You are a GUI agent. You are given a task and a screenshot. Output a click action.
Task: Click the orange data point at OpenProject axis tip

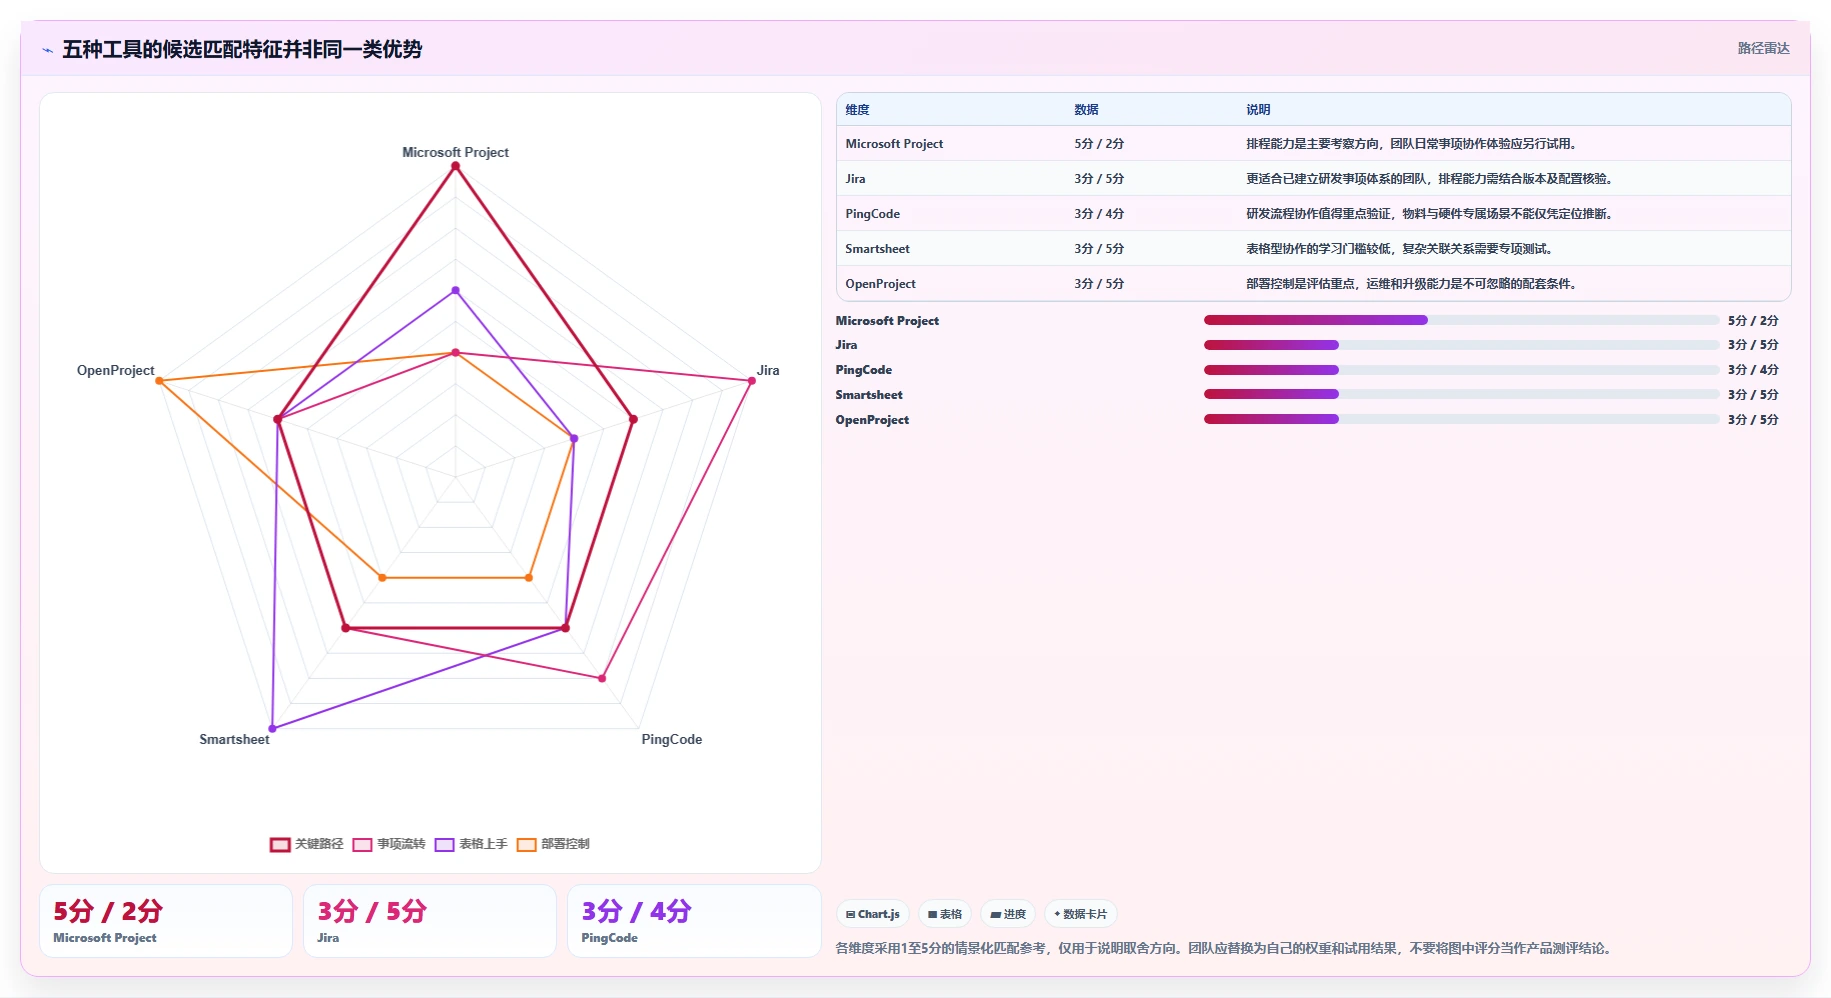pos(159,381)
